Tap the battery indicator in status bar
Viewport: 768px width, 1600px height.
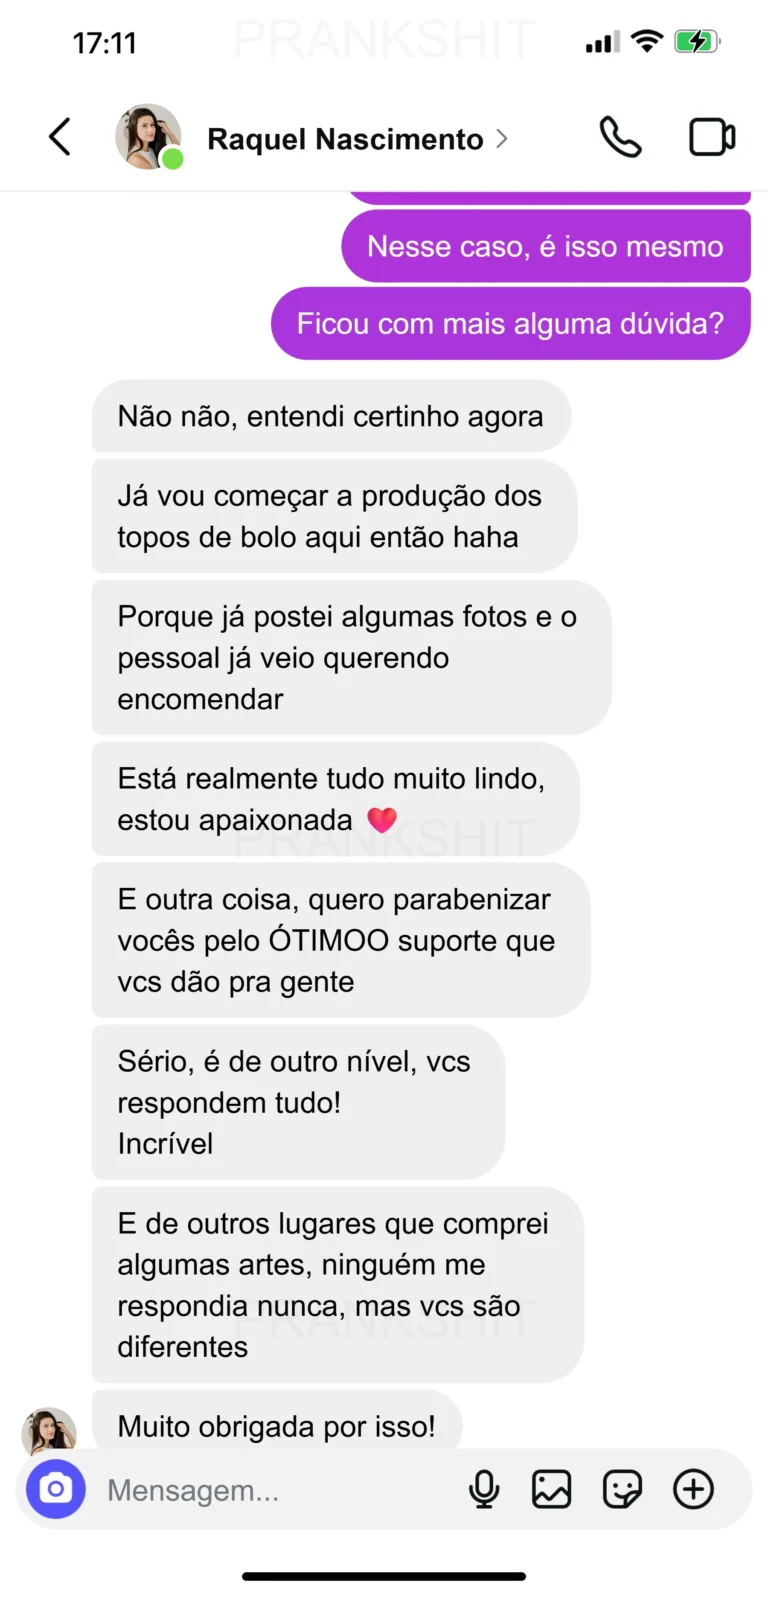[x=697, y=42]
